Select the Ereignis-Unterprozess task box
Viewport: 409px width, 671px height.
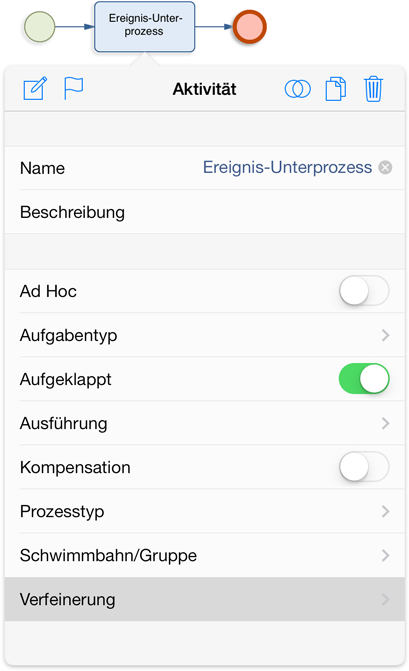coord(145,27)
